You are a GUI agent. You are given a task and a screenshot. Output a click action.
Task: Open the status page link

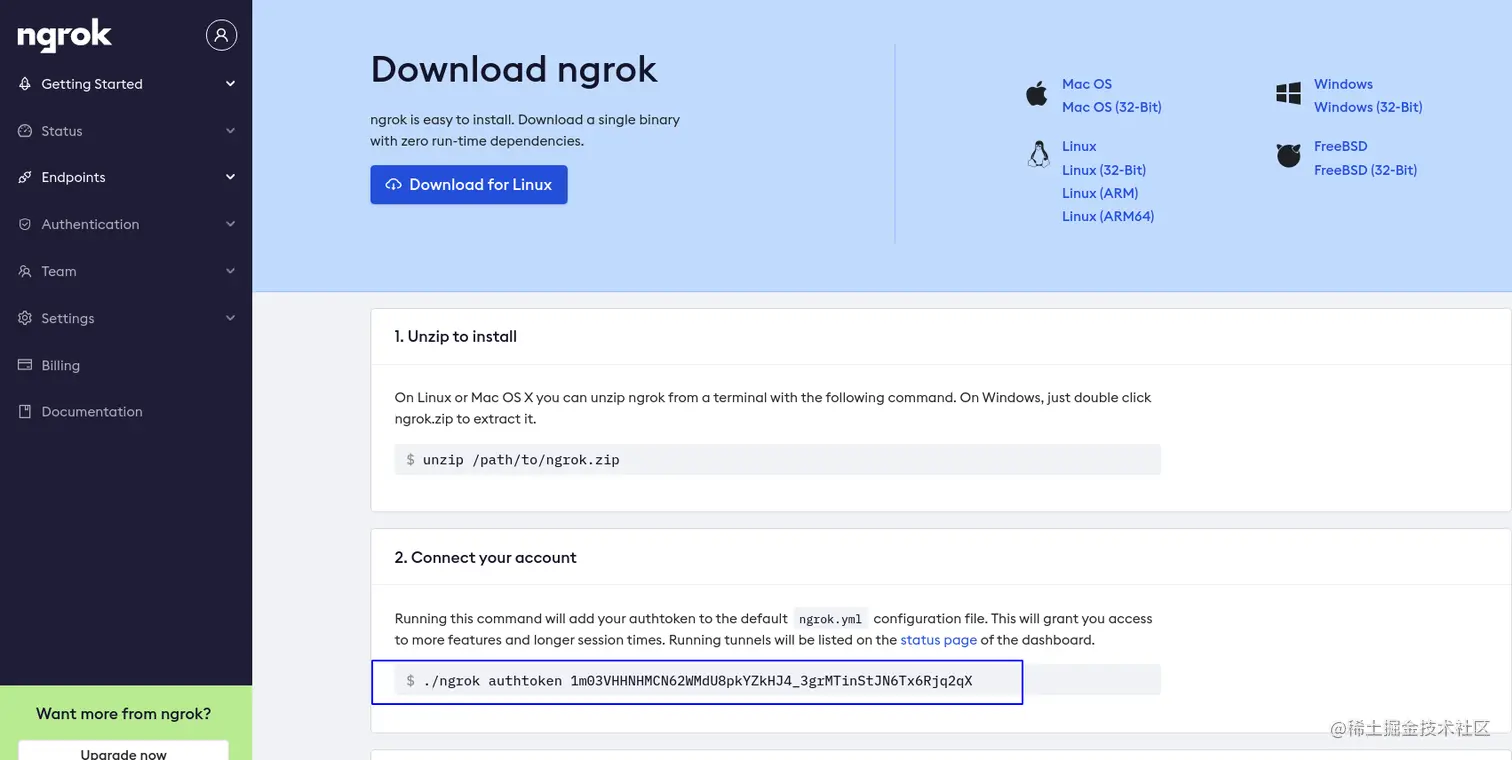938,640
